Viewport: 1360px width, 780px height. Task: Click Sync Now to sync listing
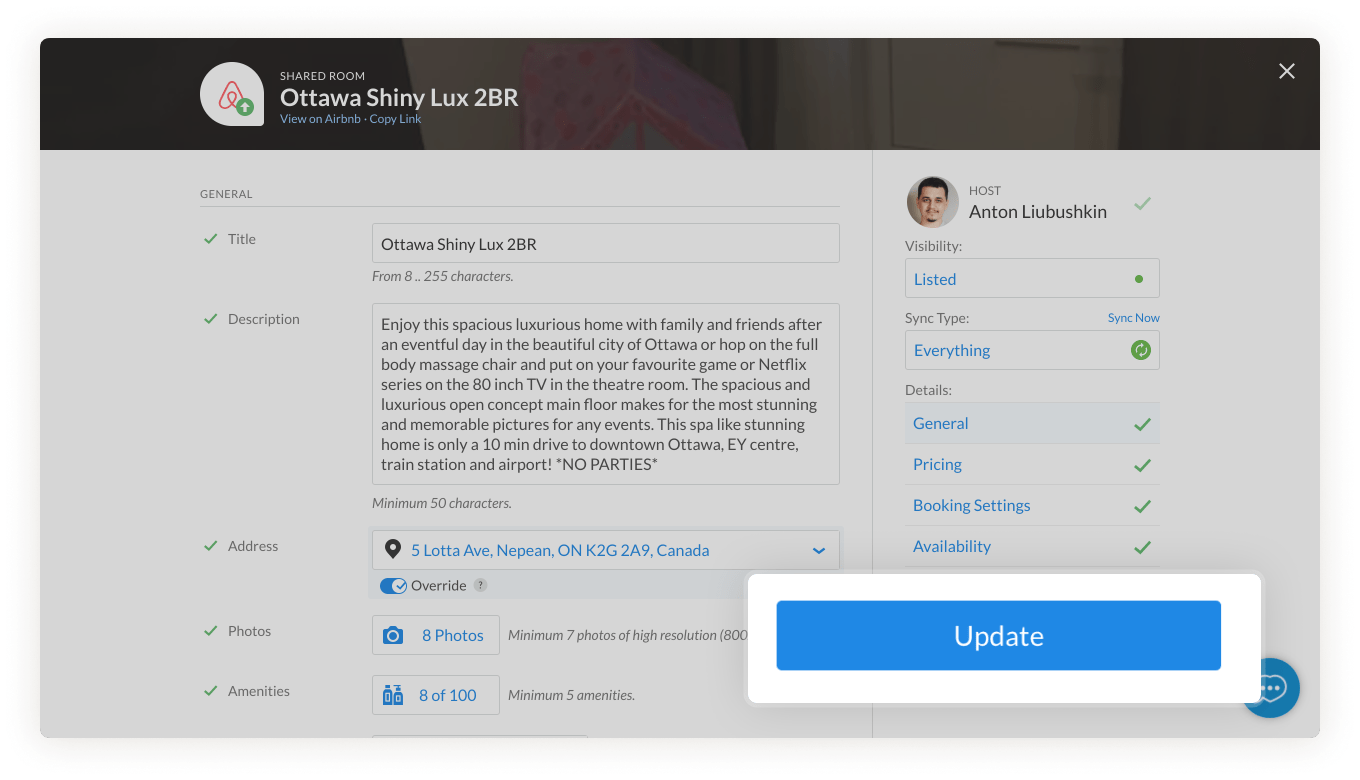click(x=1133, y=317)
